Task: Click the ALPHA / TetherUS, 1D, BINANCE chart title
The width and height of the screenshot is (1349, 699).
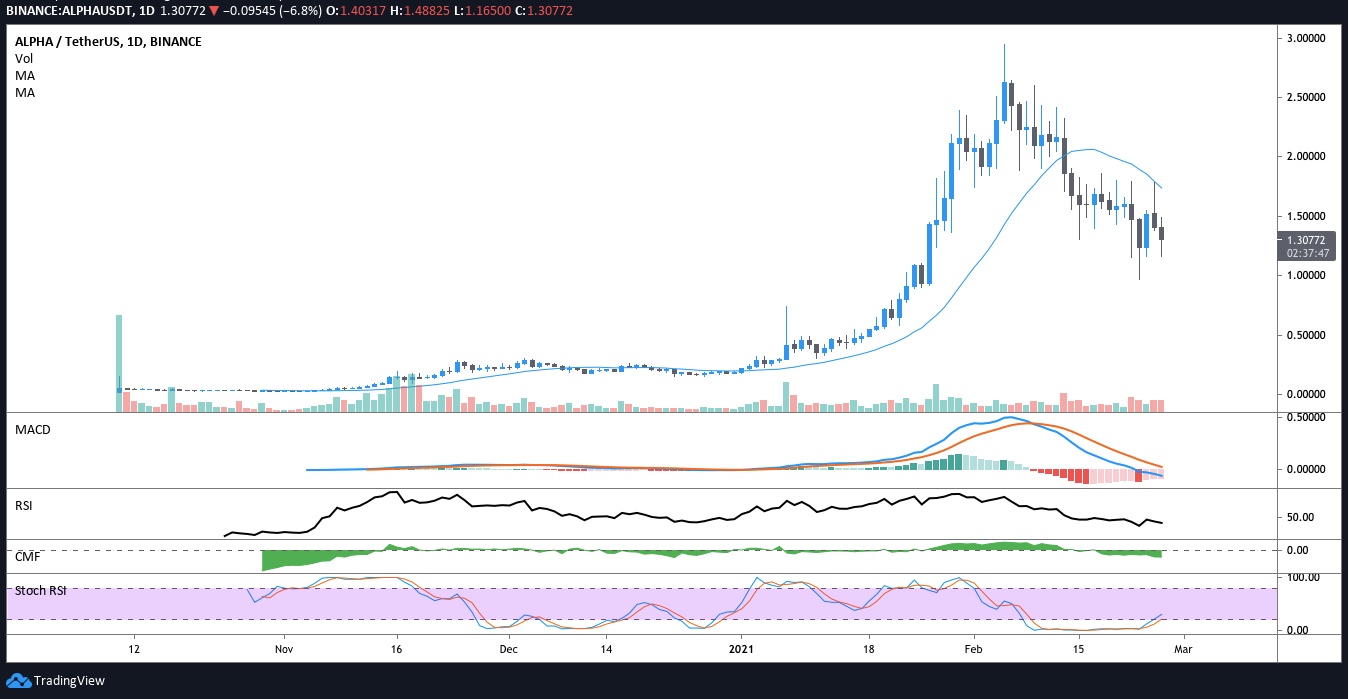Action: pos(108,42)
